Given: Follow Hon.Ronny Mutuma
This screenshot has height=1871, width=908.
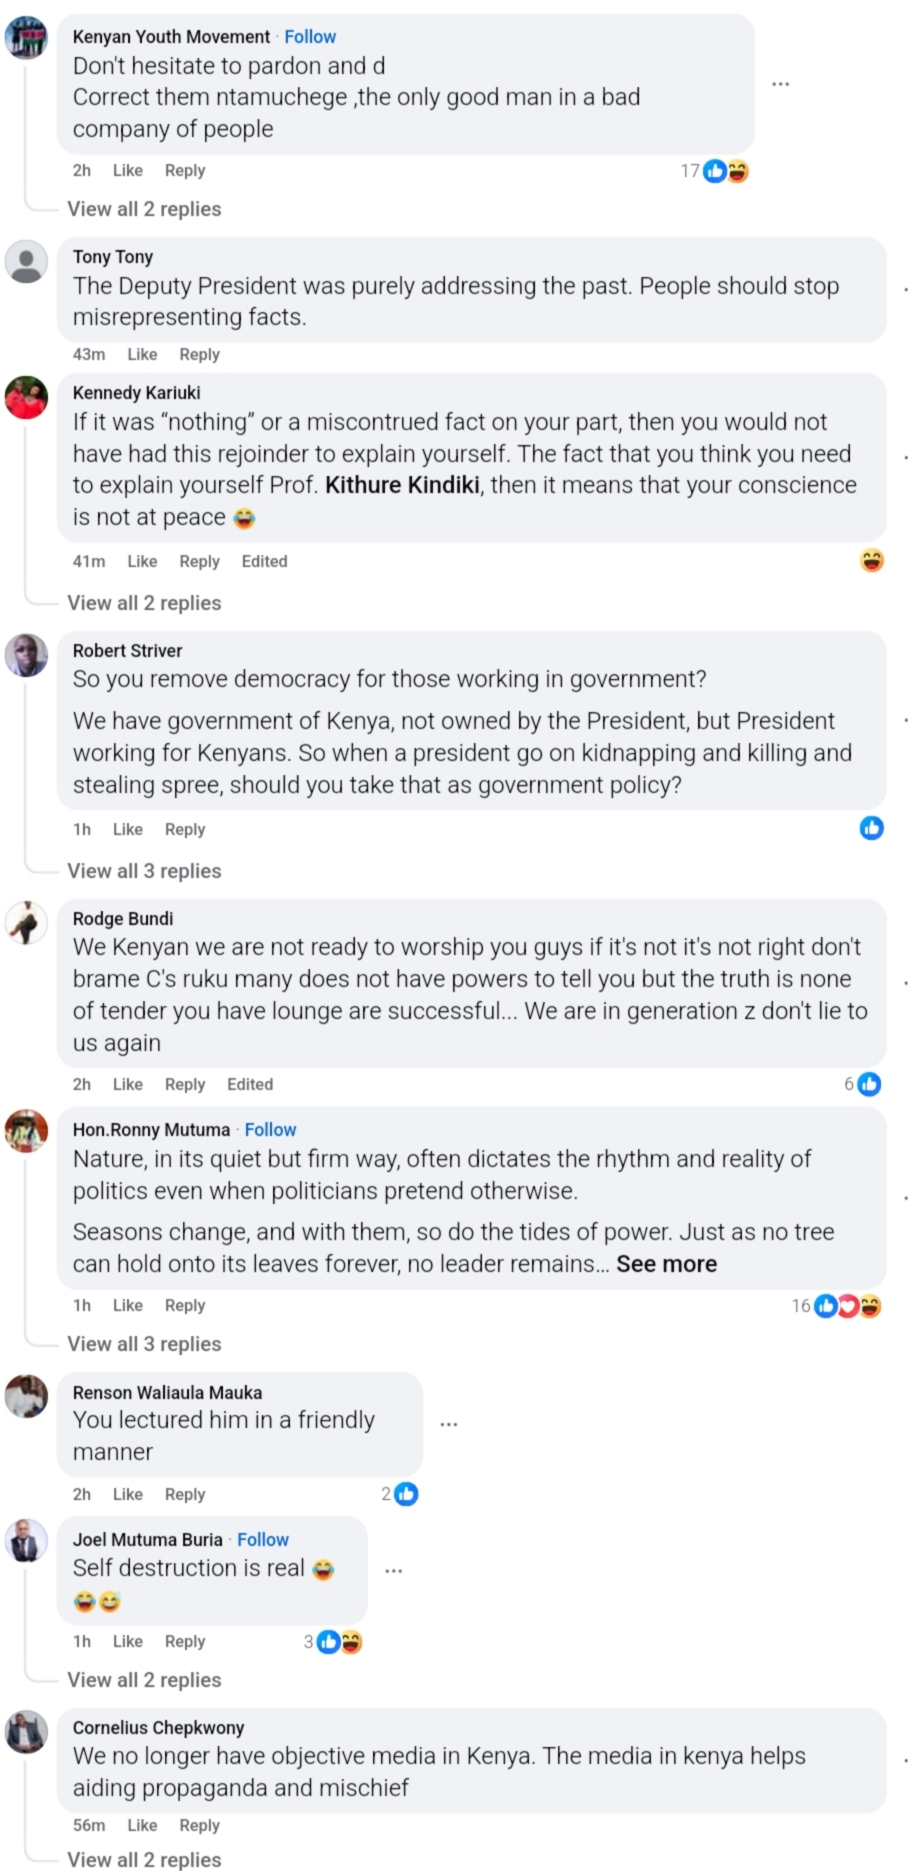Looking at the screenshot, I should pyautogui.click(x=270, y=1130).
